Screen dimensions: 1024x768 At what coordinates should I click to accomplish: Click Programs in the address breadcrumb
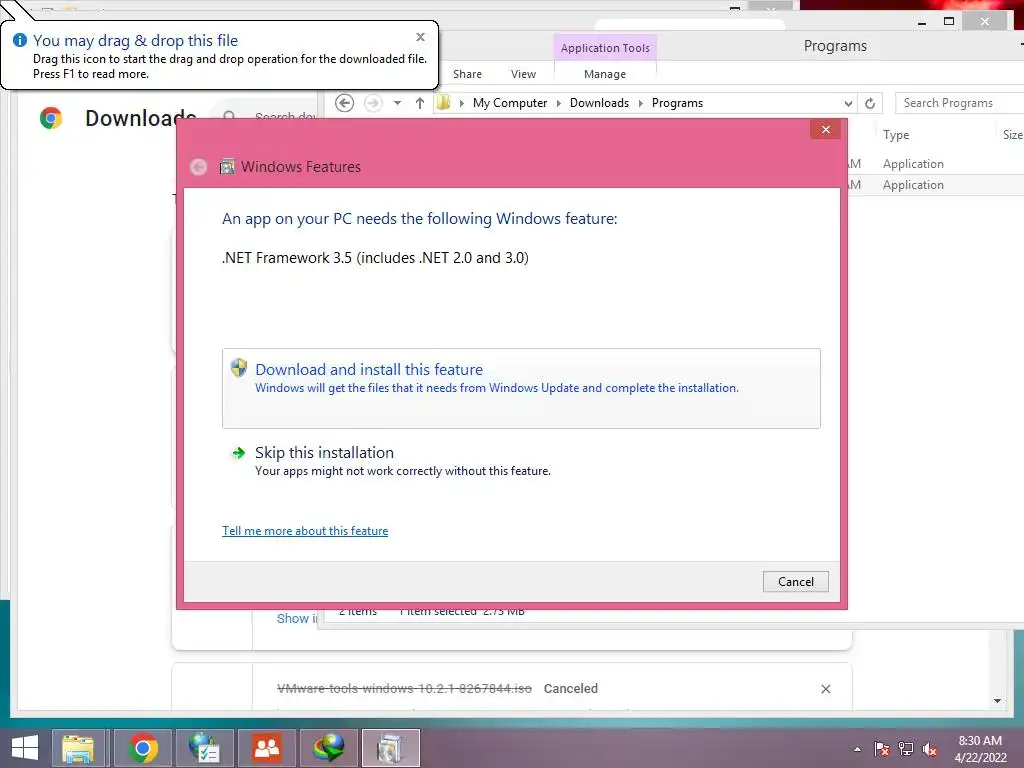click(677, 103)
